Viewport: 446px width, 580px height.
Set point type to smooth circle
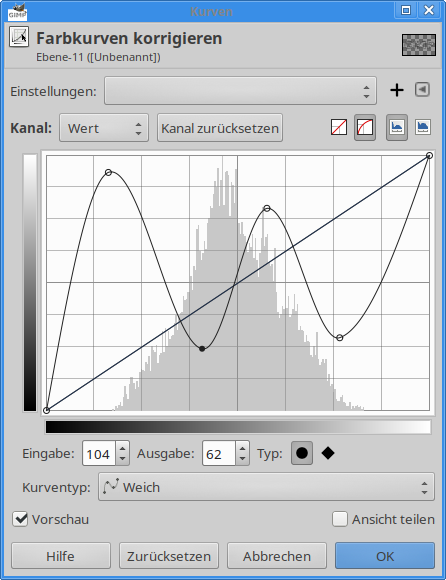302,453
